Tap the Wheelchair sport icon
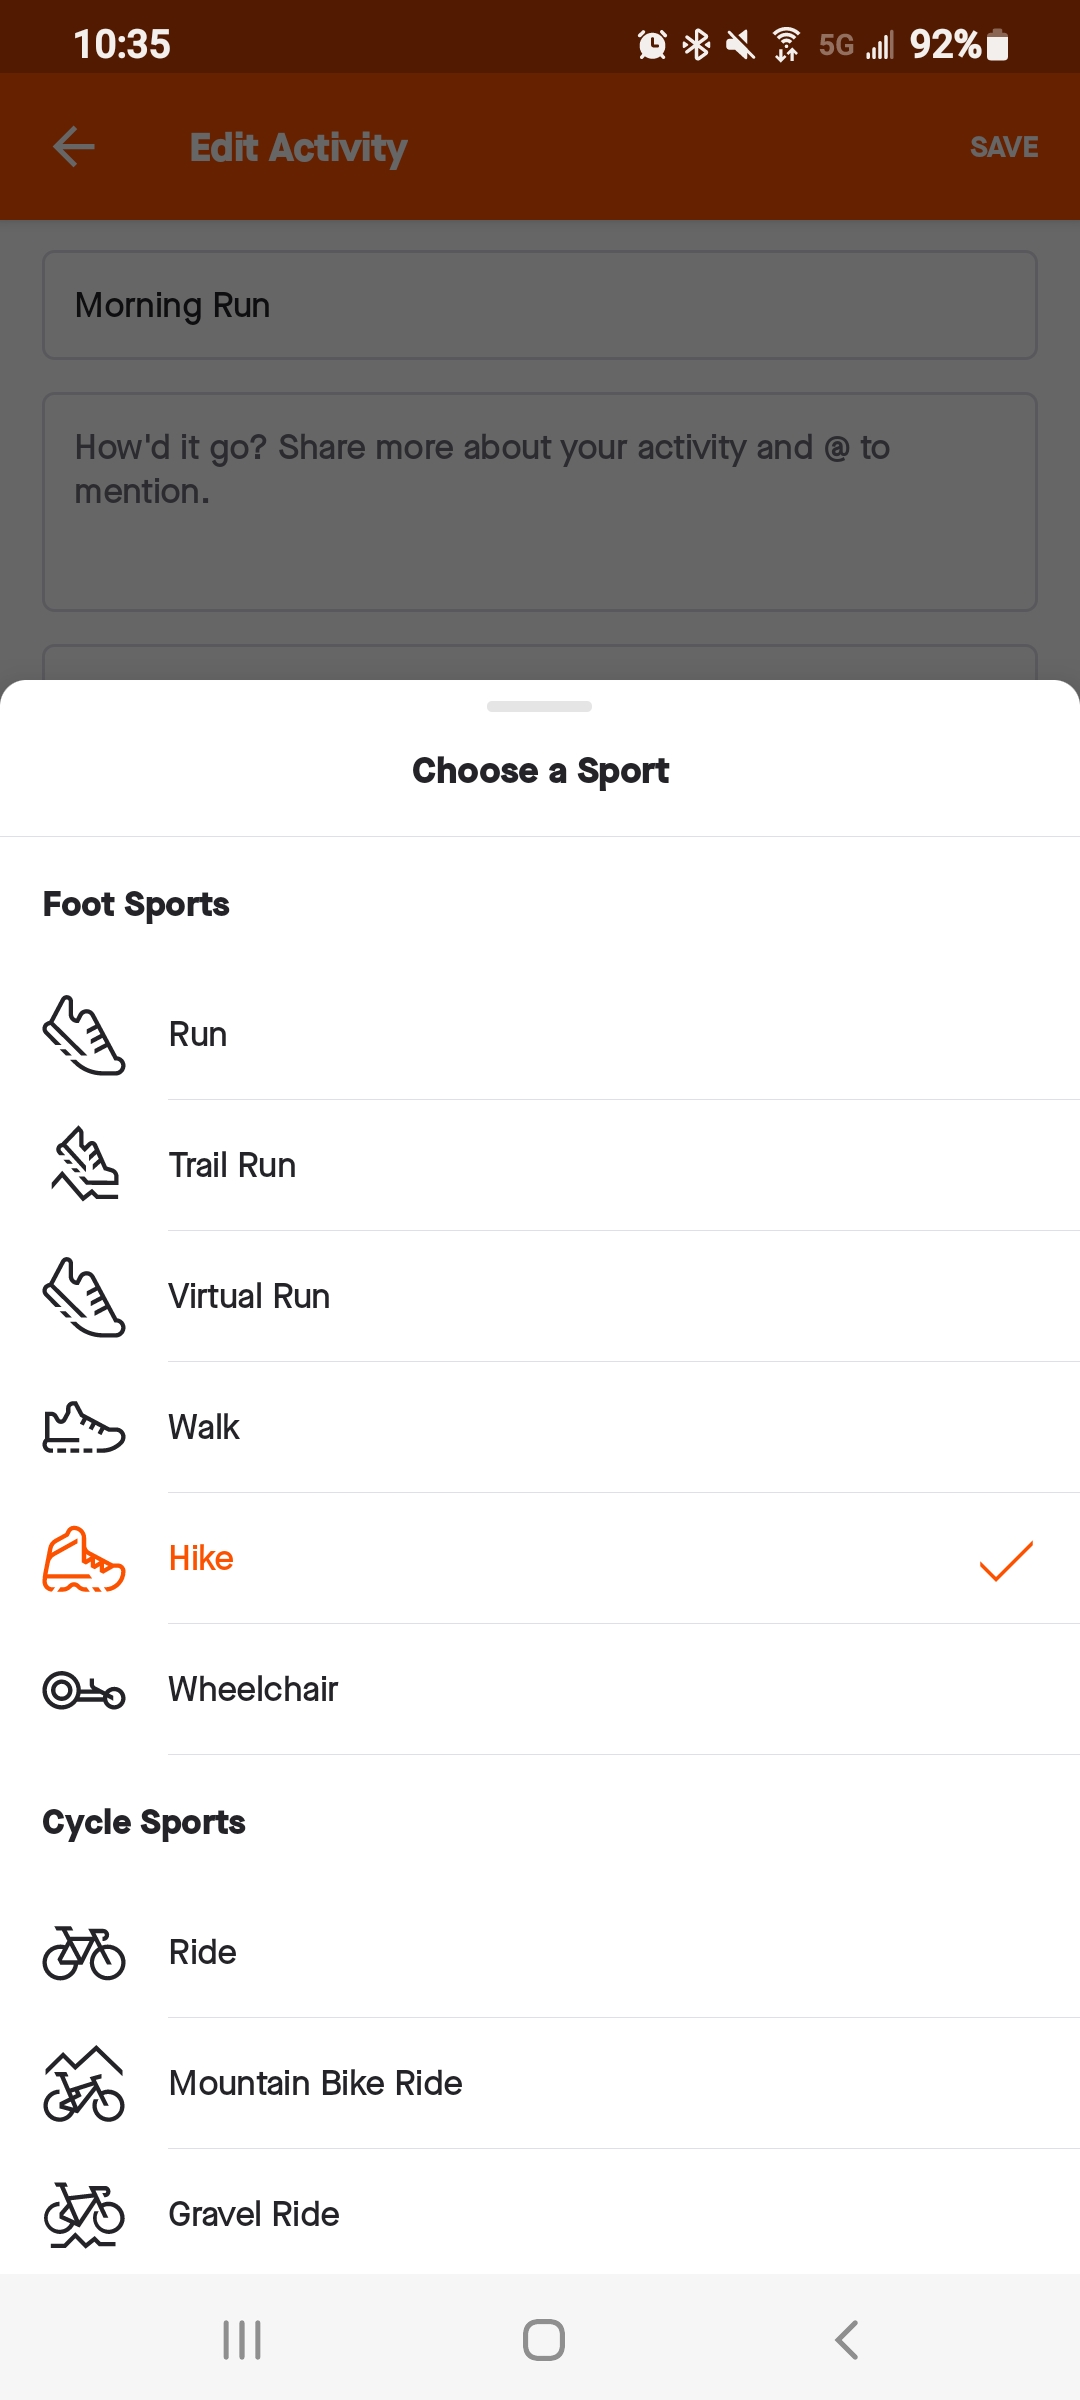Viewport: 1080px width, 2400px height. click(84, 1690)
